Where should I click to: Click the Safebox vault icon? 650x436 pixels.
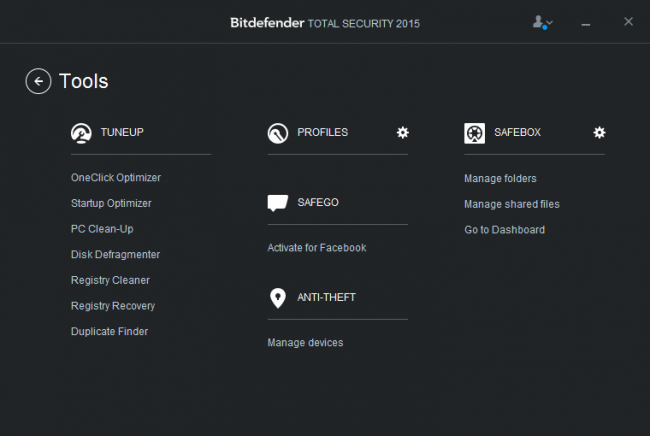pos(475,133)
